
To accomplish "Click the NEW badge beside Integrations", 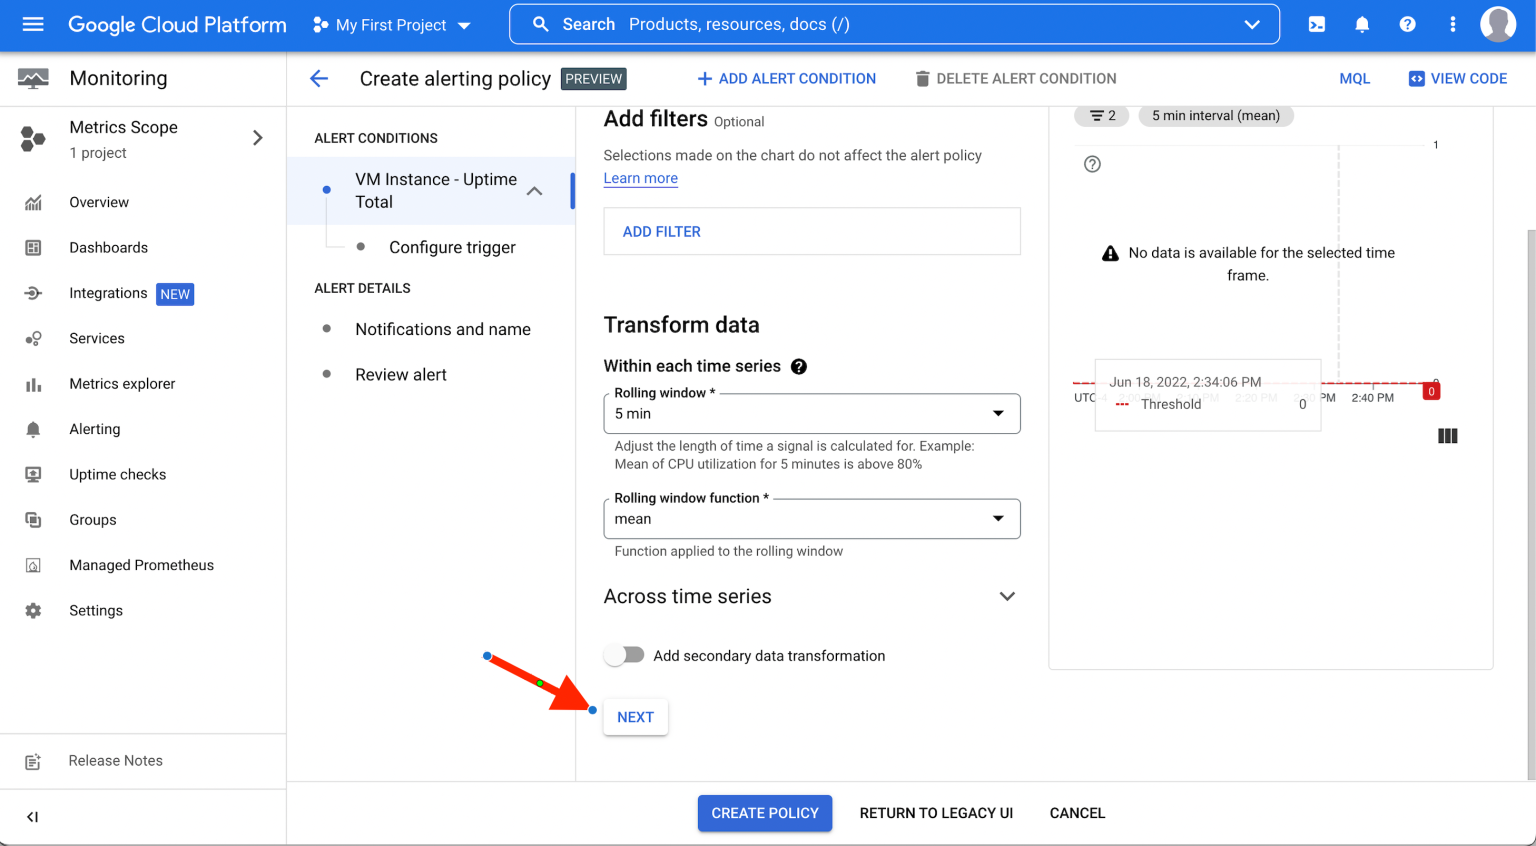I will coord(175,294).
